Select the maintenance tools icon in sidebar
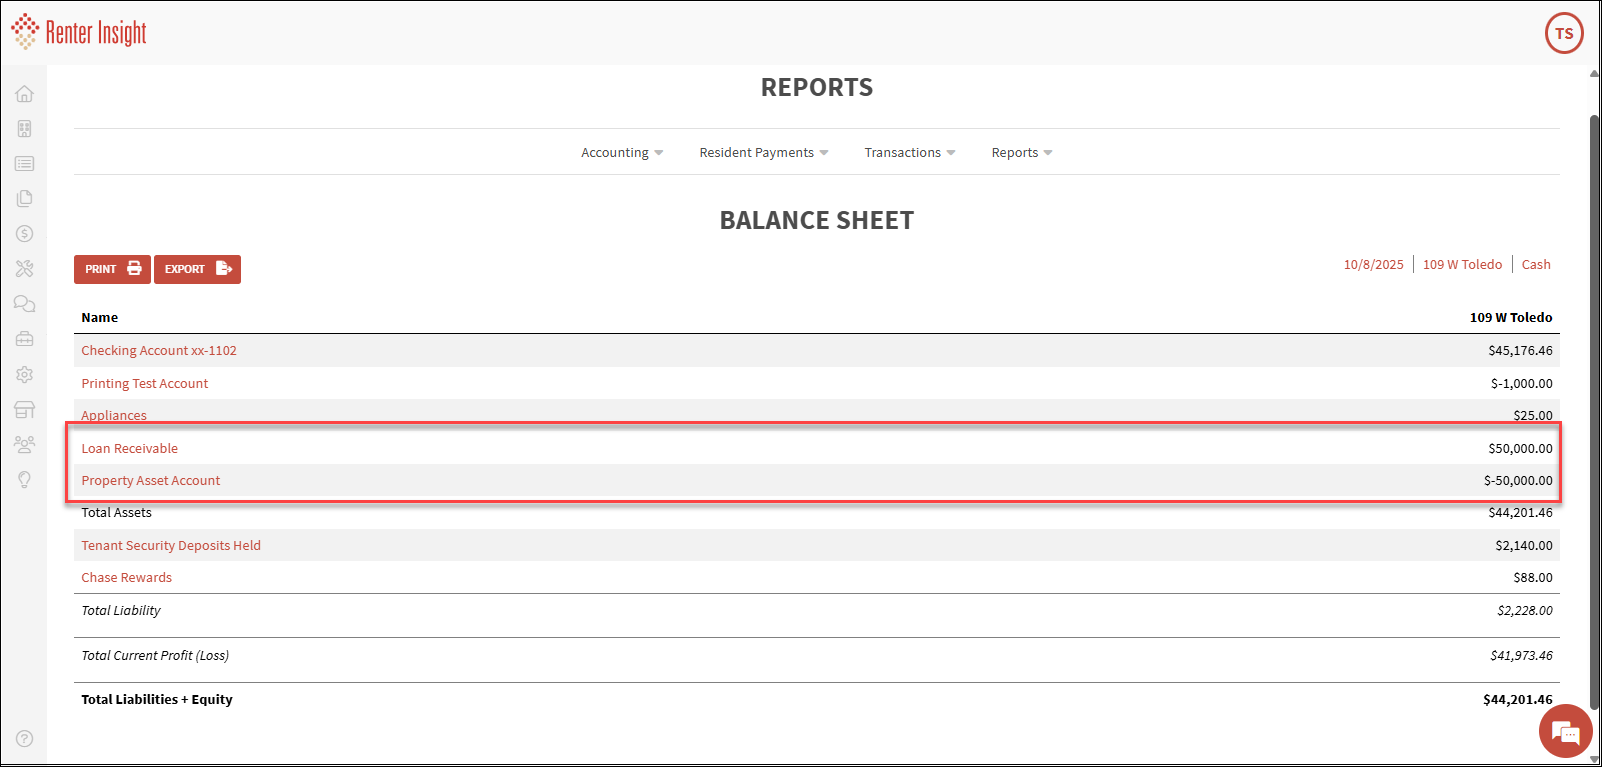 coord(24,269)
